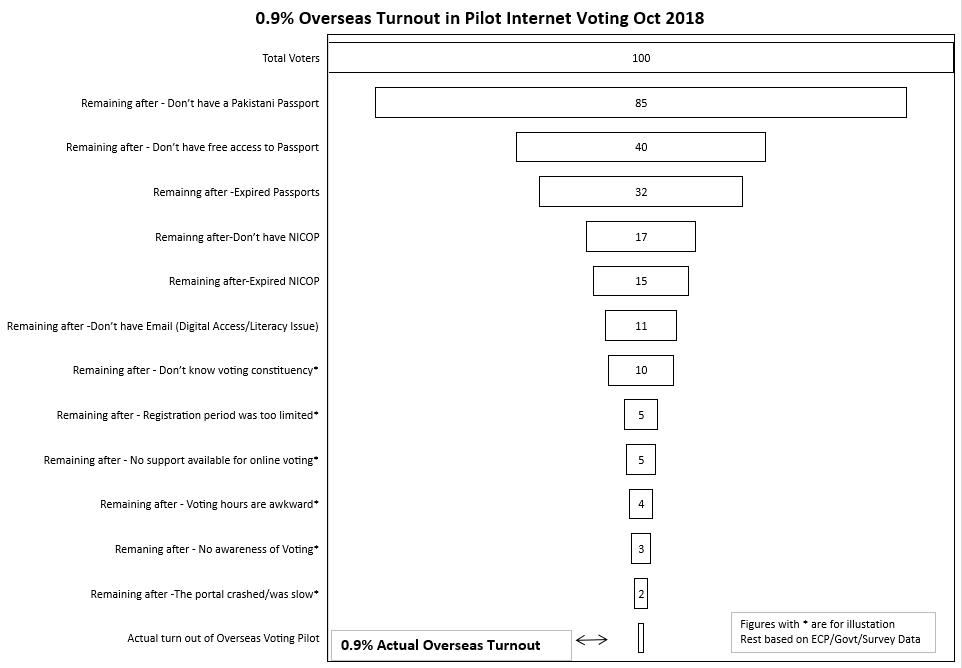Click the 'Voting hours are awkward' label

(x=209, y=504)
